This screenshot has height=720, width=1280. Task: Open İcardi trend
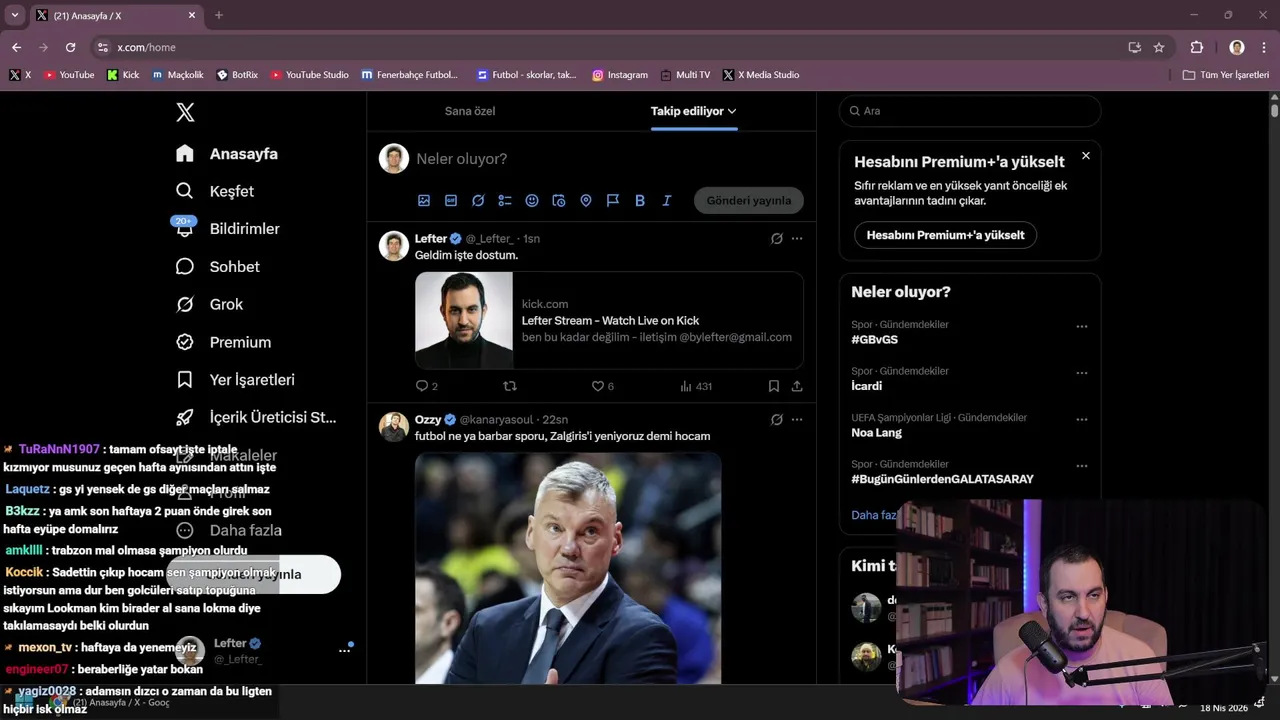(866, 386)
